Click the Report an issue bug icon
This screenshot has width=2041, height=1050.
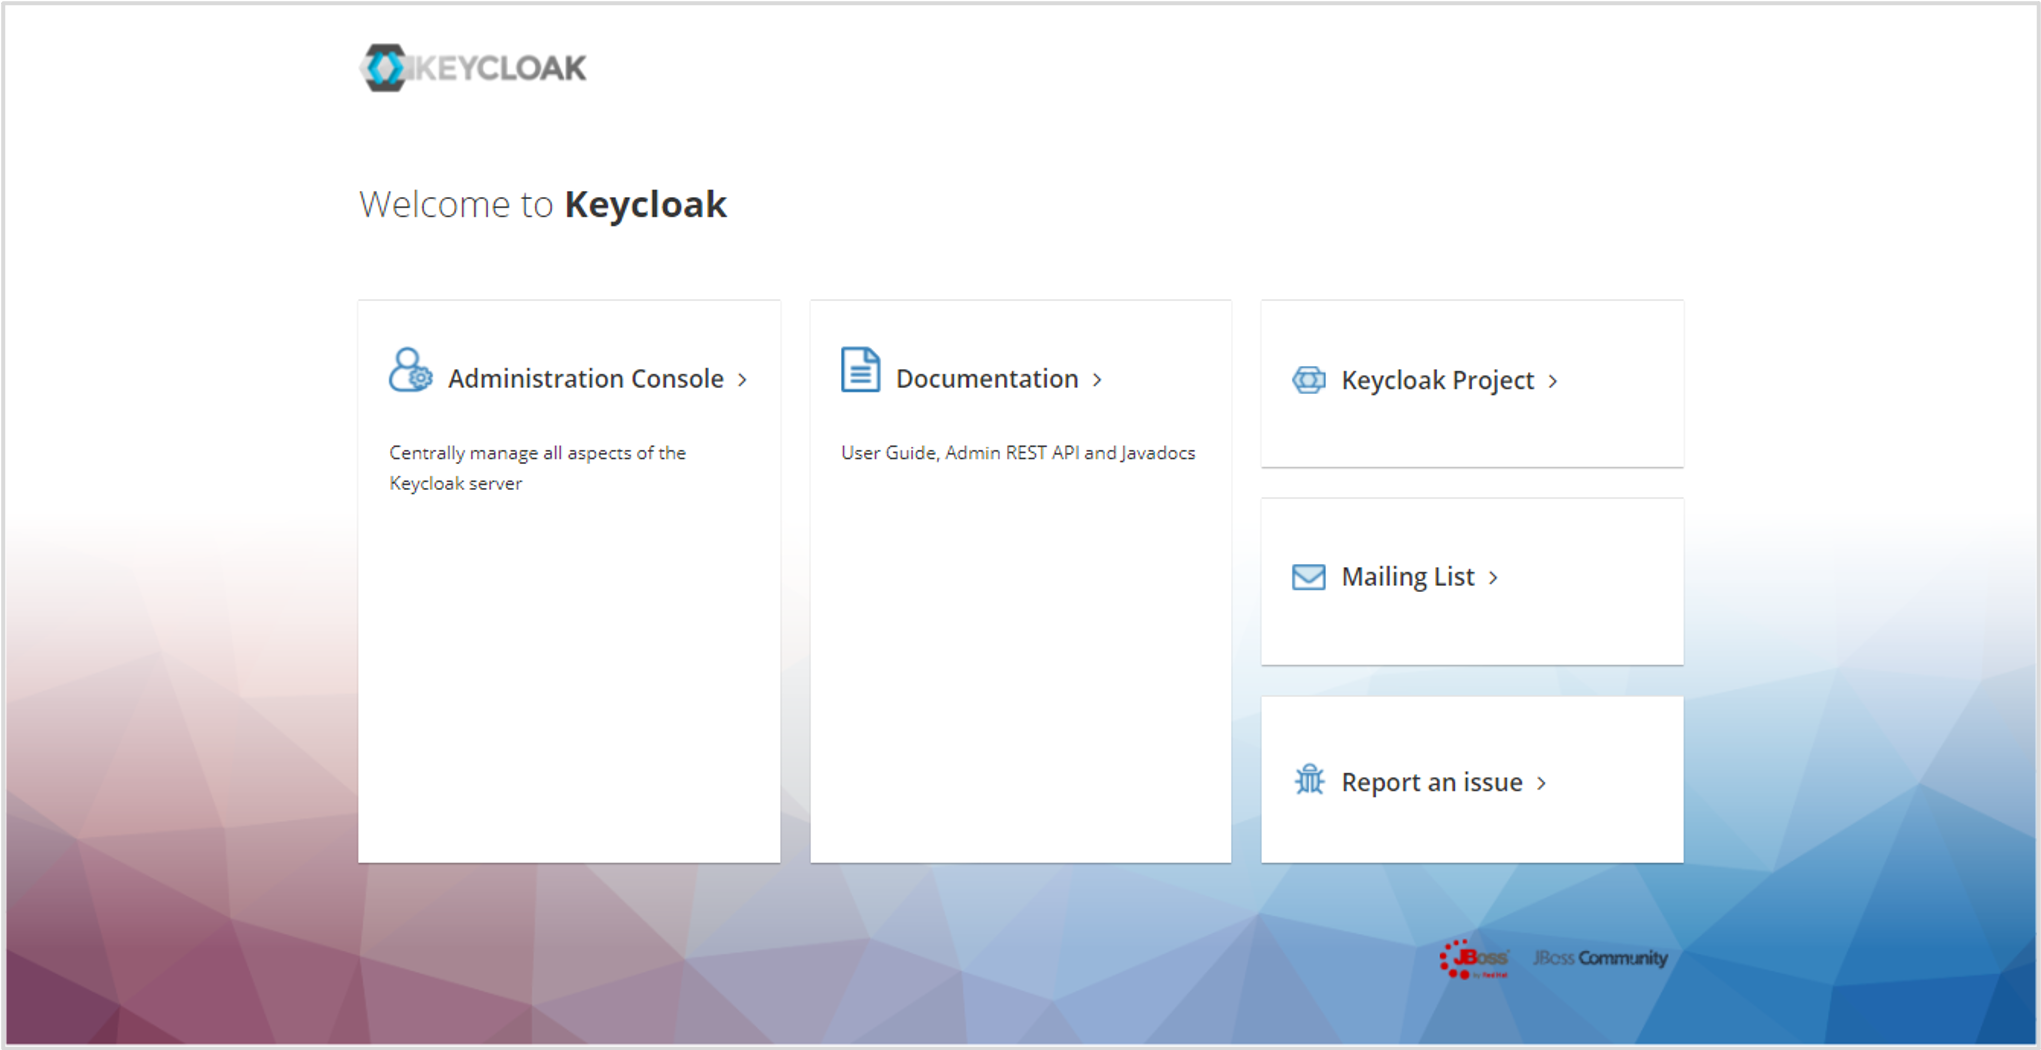(1309, 779)
